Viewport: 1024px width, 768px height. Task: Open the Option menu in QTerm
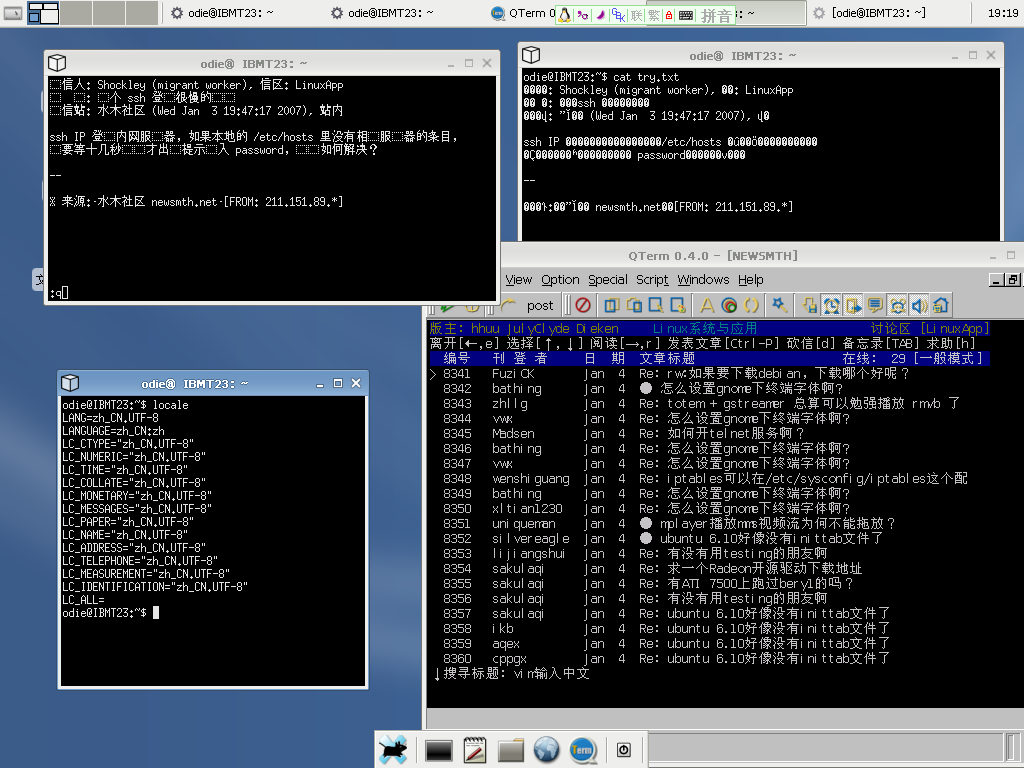(x=560, y=280)
